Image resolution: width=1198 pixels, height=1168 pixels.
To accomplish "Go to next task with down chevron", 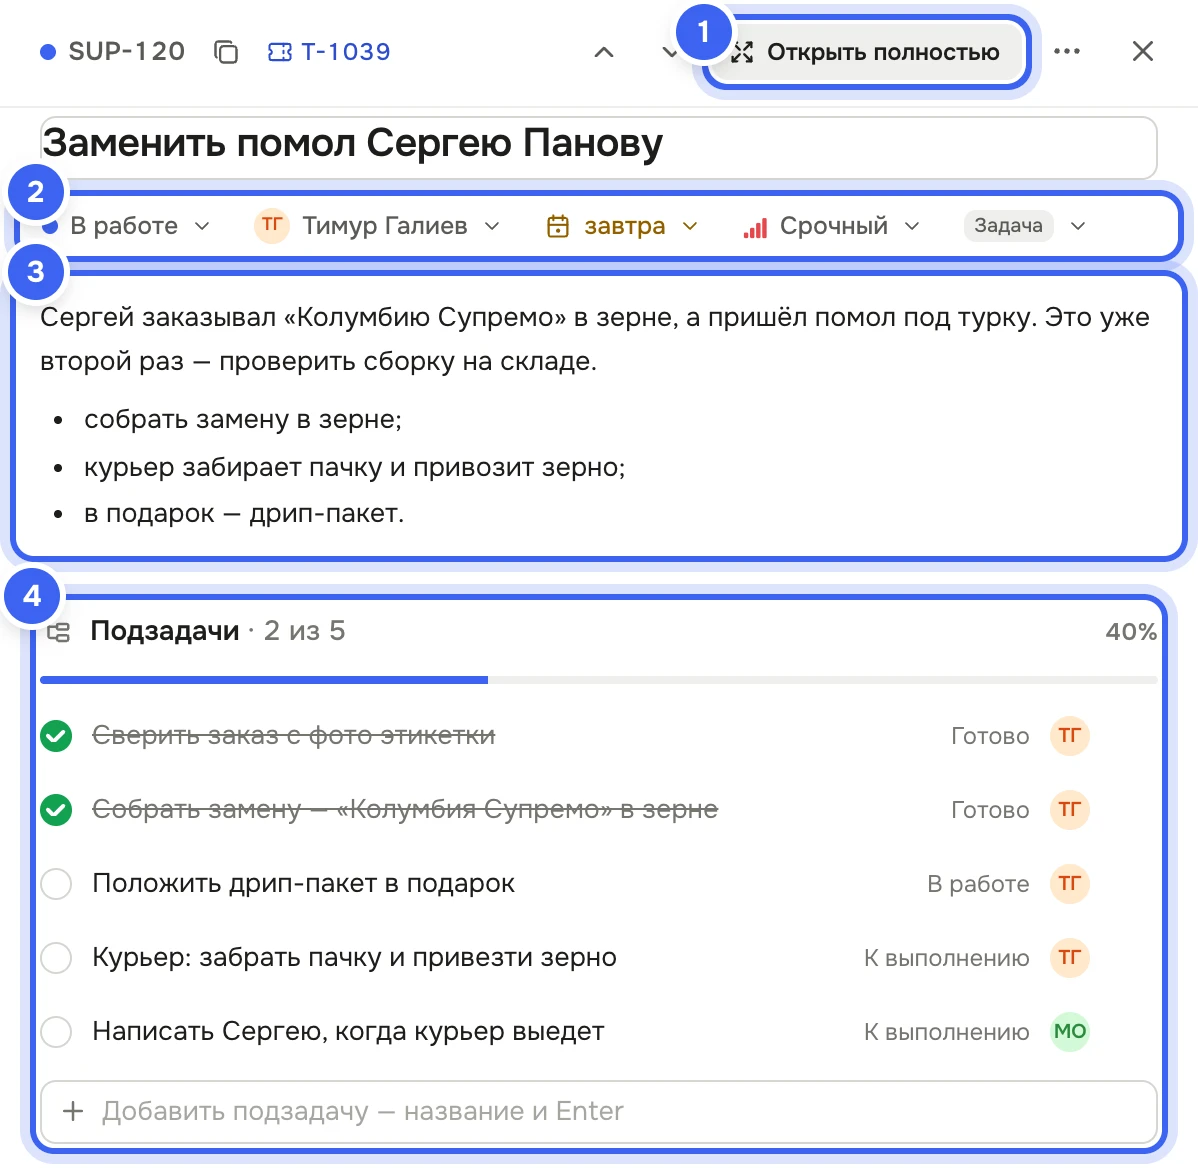I will coord(669,52).
